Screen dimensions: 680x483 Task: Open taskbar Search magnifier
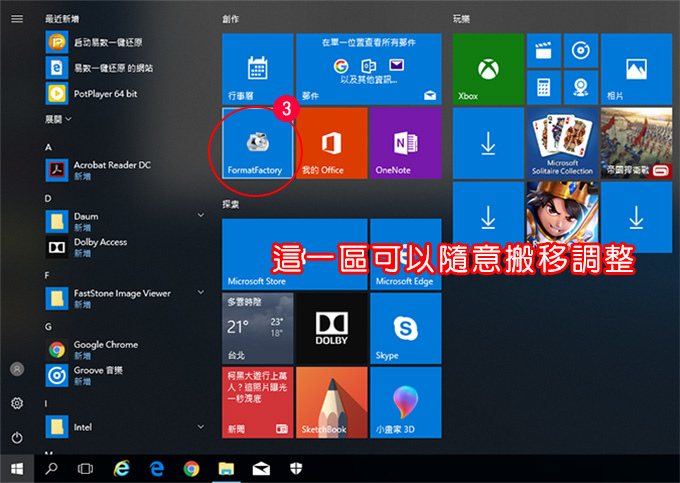point(51,469)
